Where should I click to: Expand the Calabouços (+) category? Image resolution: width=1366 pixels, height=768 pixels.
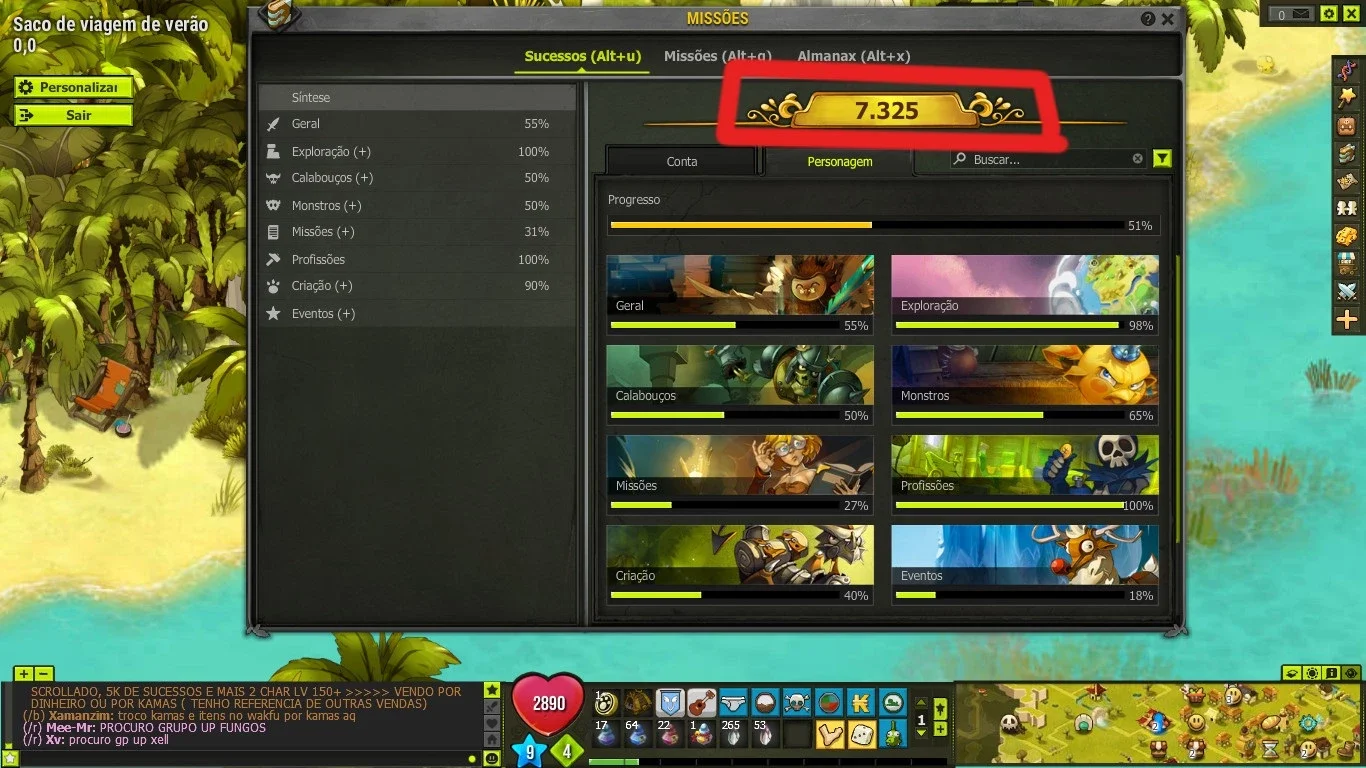417,178
